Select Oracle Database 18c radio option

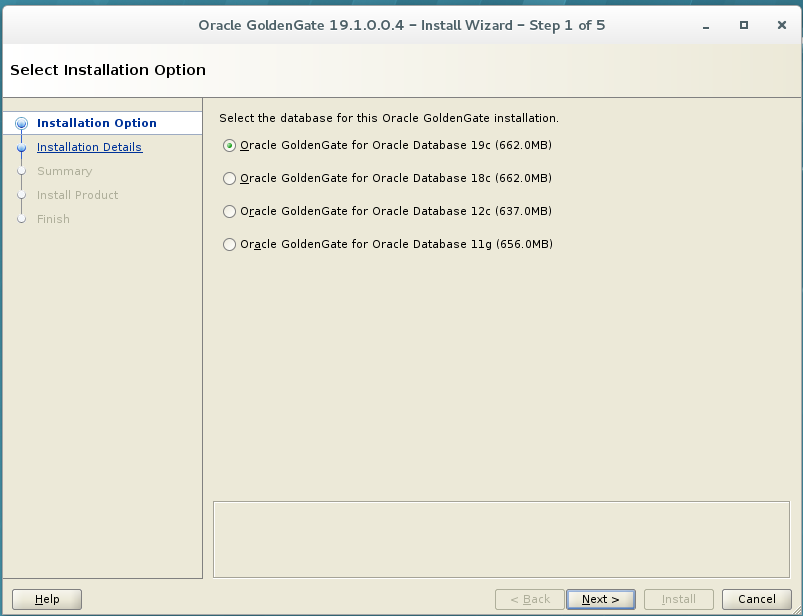point(229,178)
